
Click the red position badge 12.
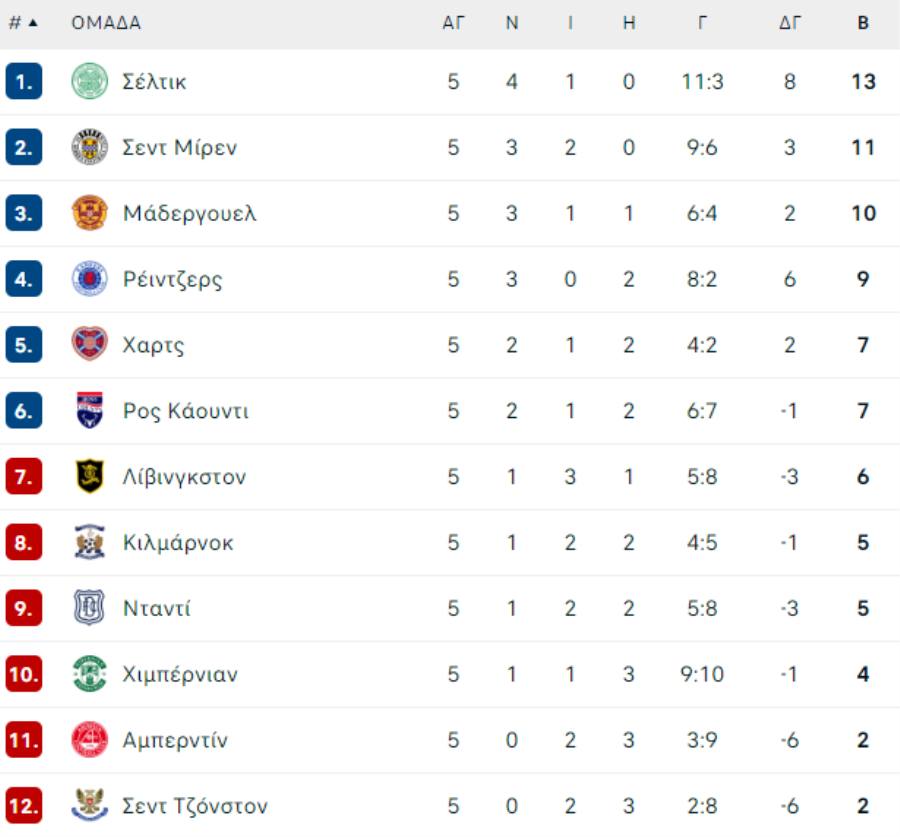[24, 805]
